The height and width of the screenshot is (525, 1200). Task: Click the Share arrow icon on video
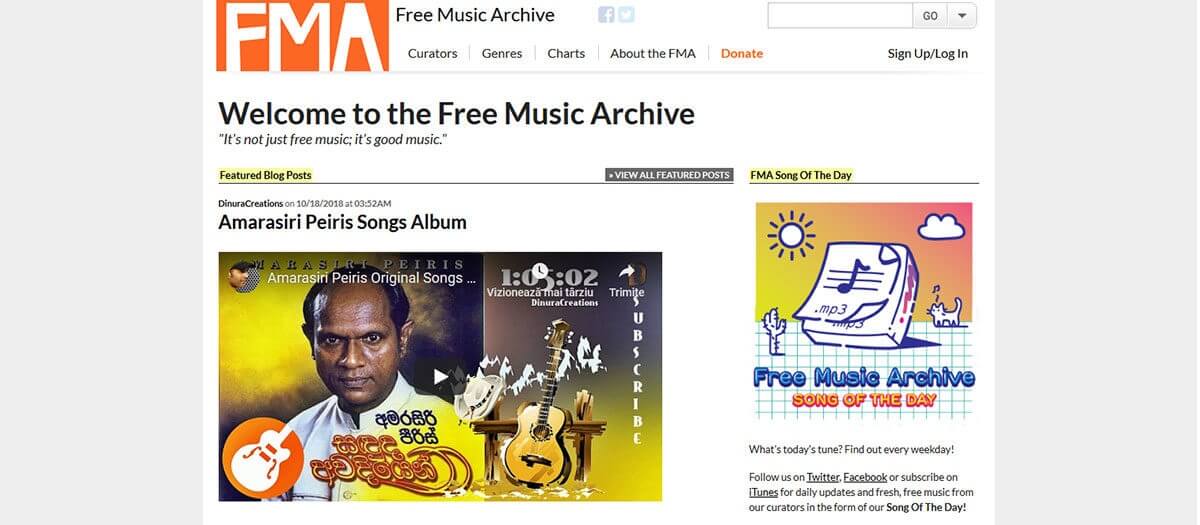(x=627, y=272)
